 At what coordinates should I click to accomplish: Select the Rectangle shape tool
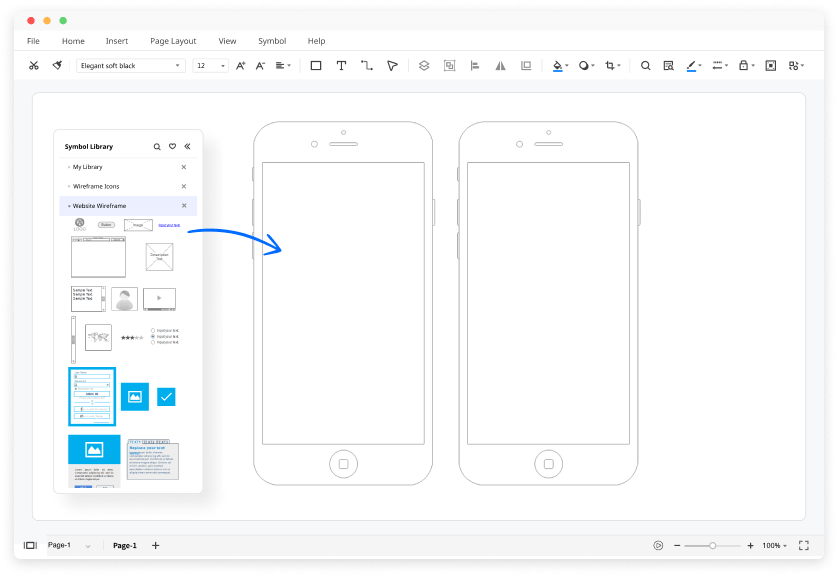point(316,65)
